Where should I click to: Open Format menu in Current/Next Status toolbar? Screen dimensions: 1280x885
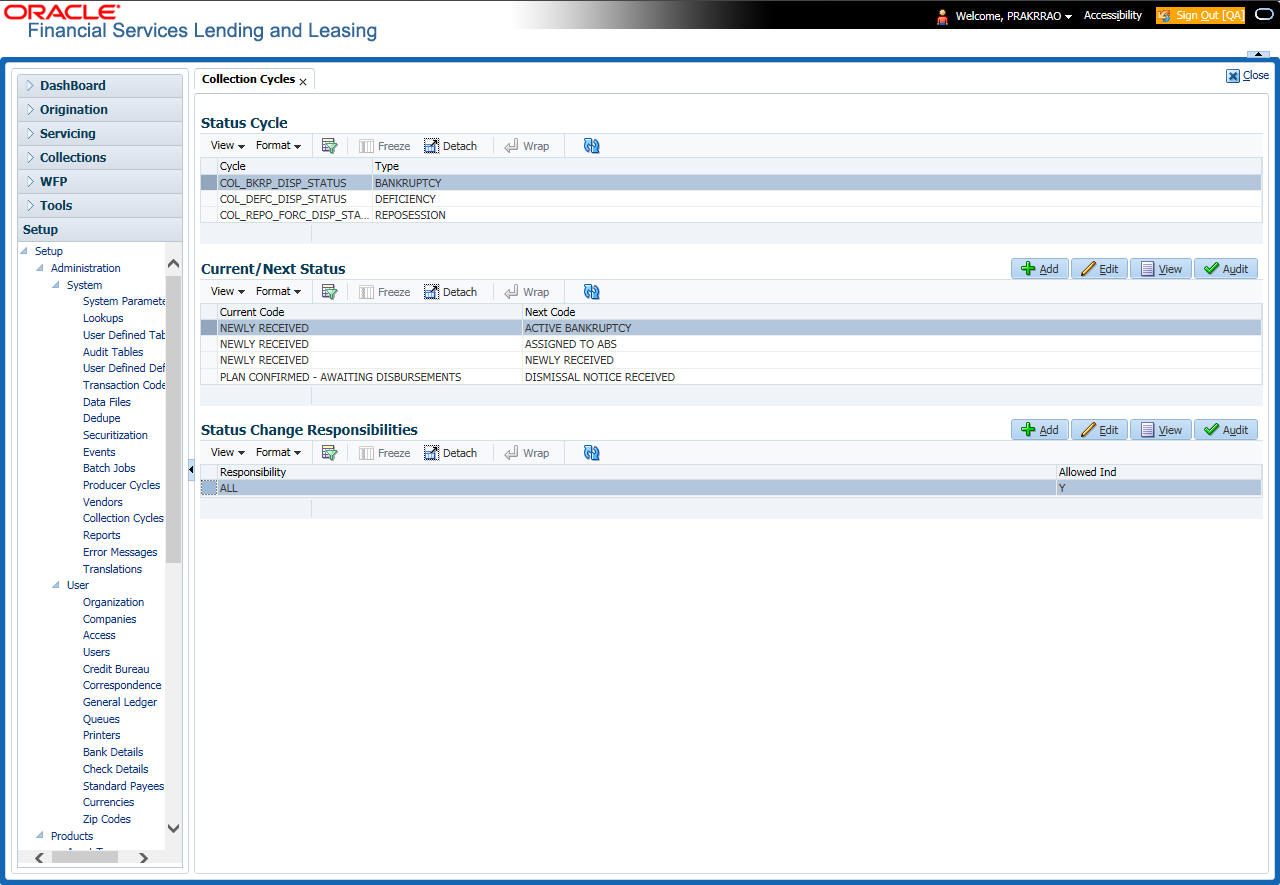pos(278,292)
